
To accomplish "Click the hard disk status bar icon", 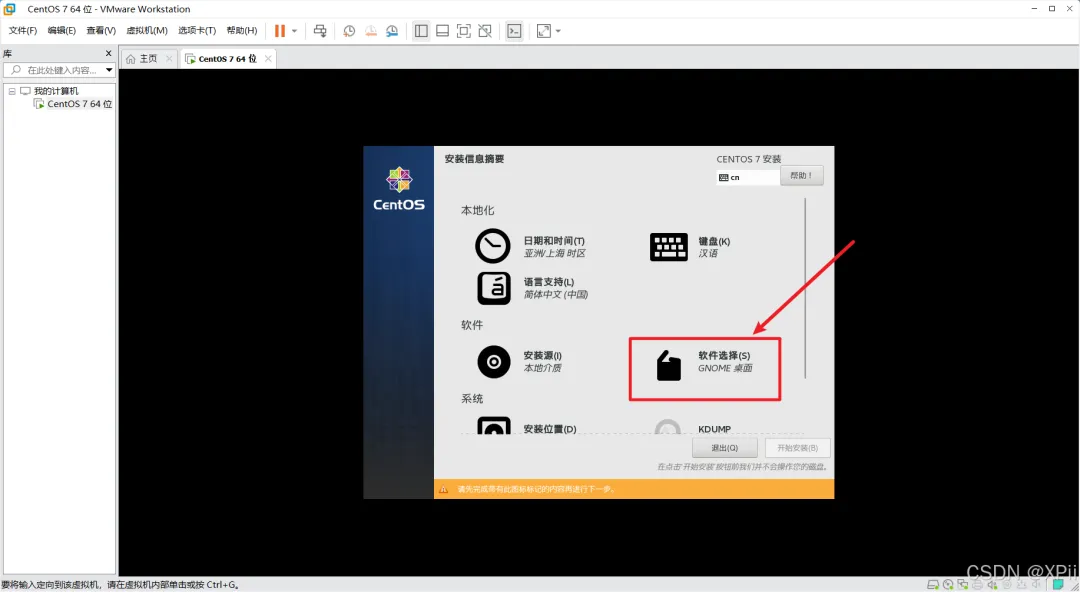I will (x=933, y=584).
